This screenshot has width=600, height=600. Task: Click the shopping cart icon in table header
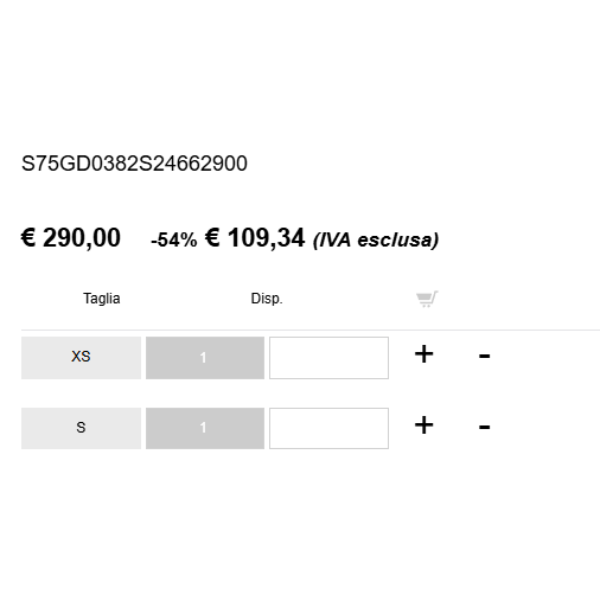click(x=427, y=299)
